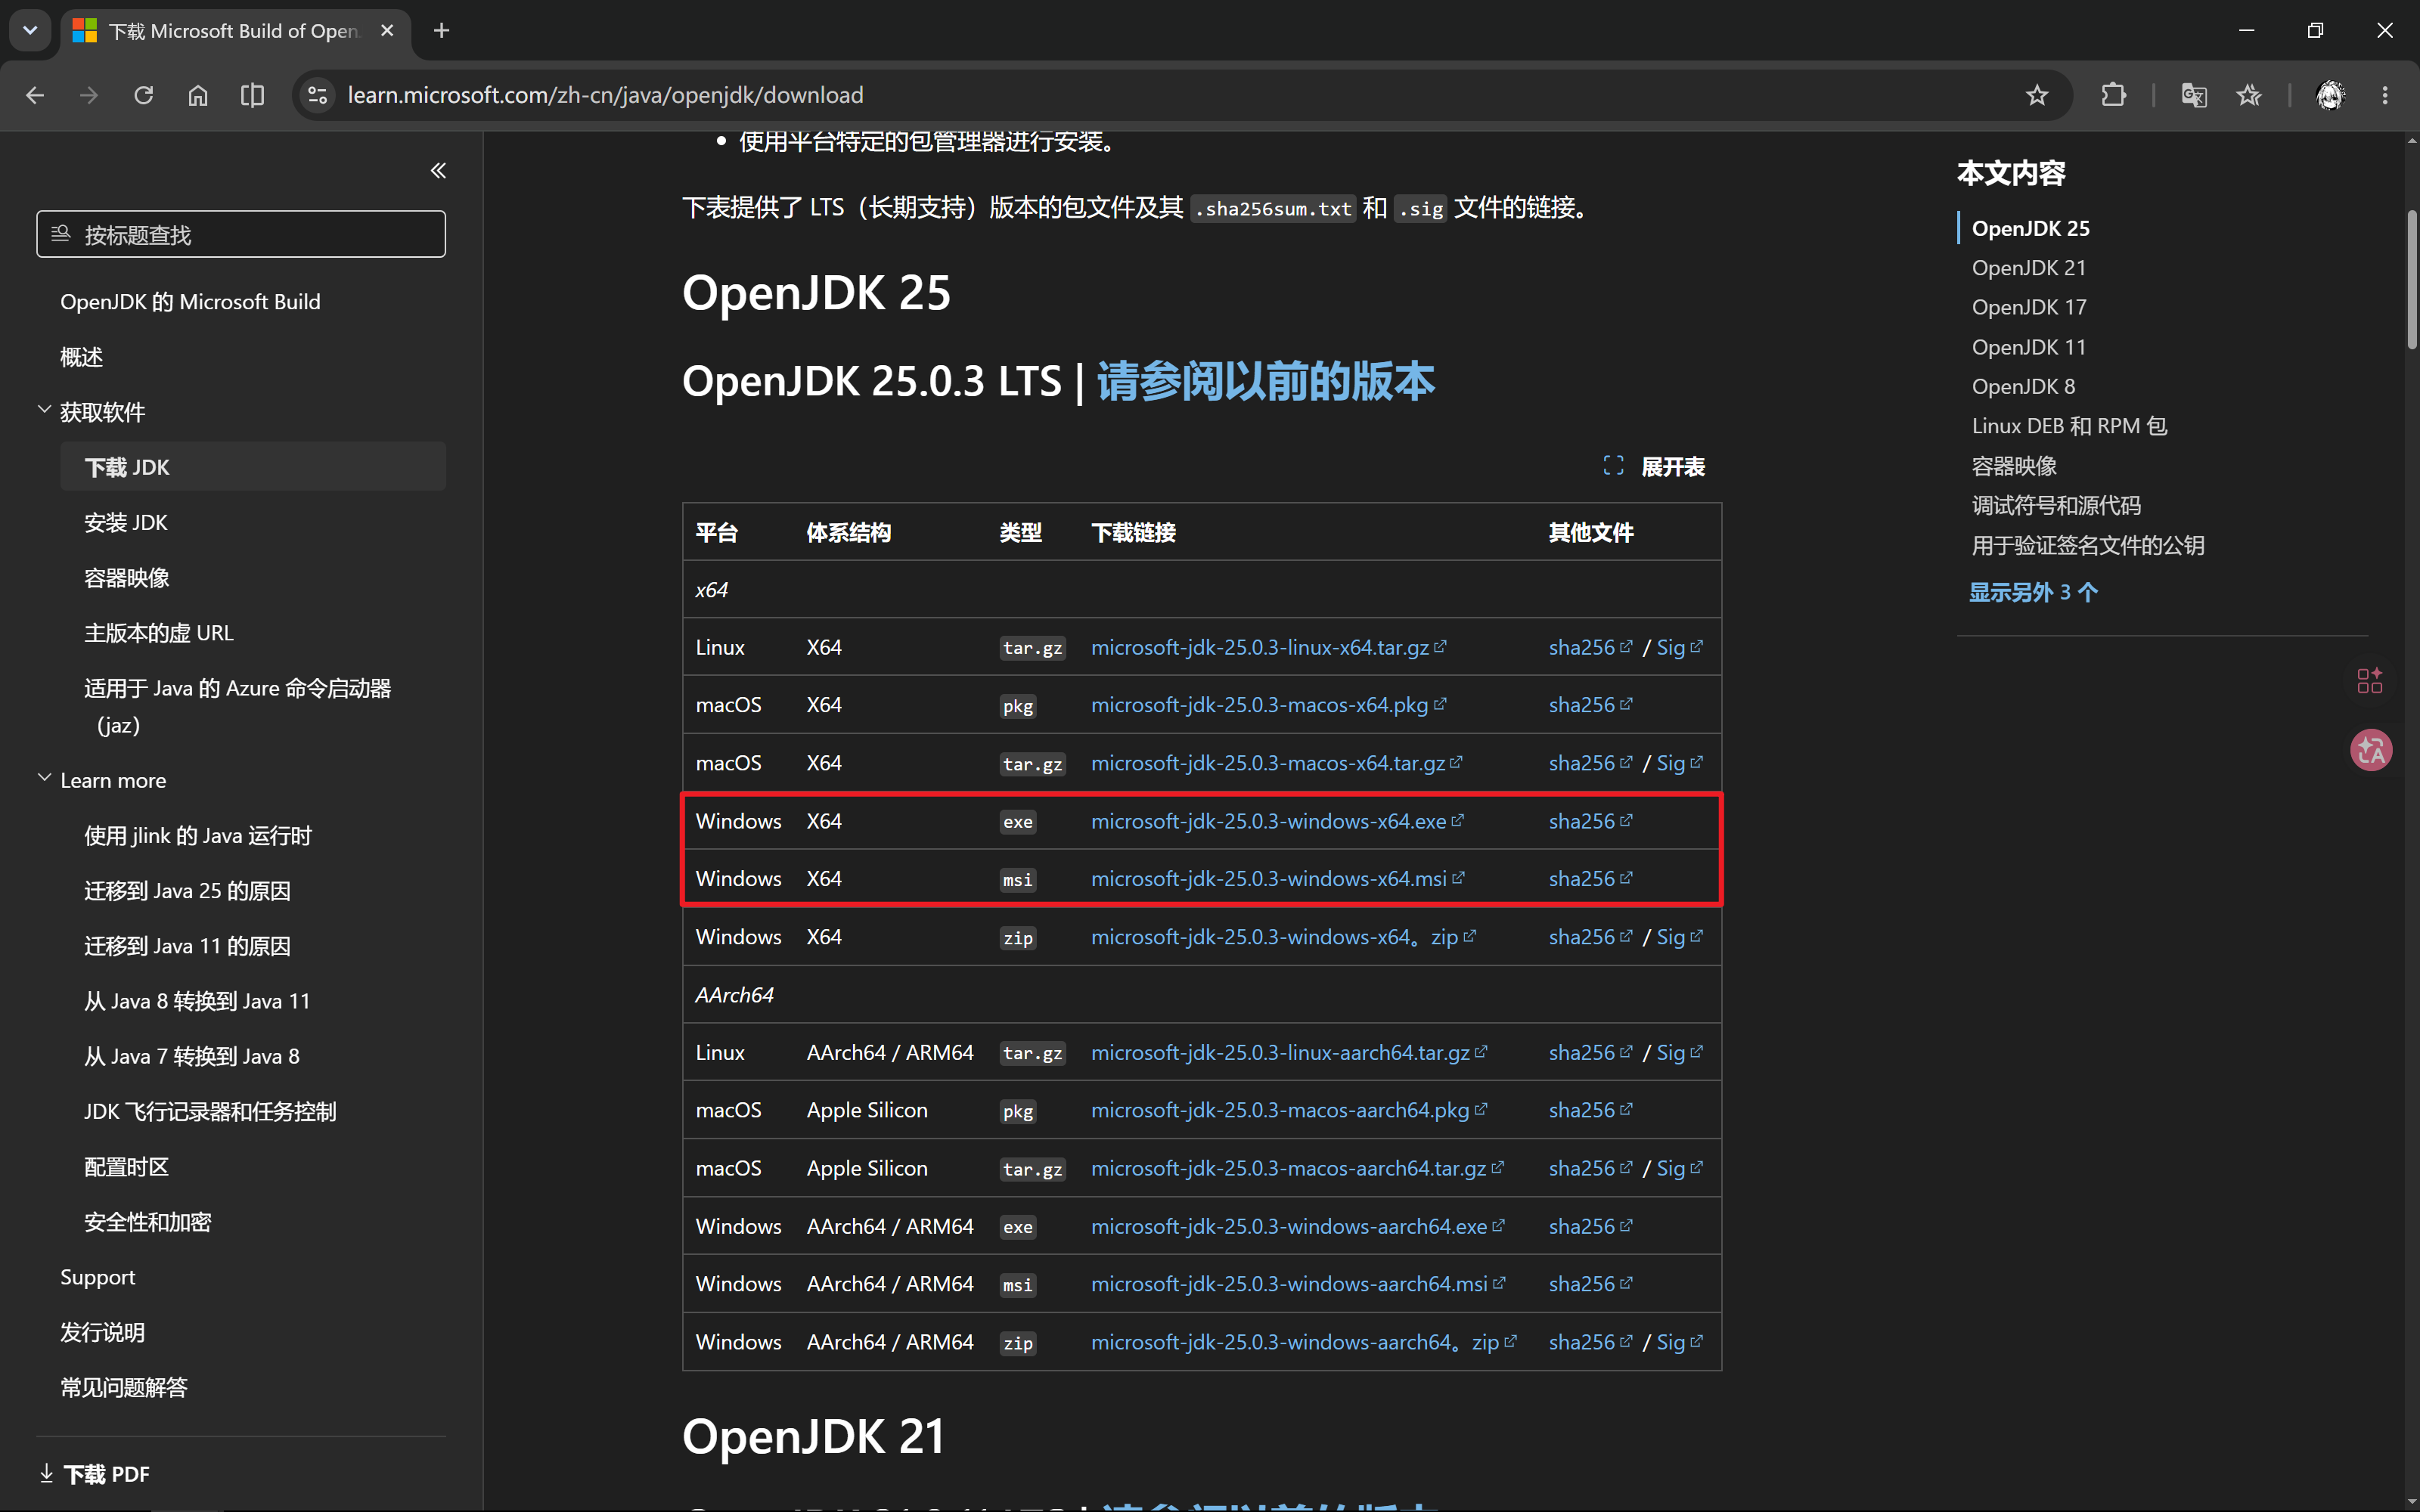This screenshot has width=2420, height=1512.
Task: Select 下载 JDK in the sidebar
Action: point(253,467)
